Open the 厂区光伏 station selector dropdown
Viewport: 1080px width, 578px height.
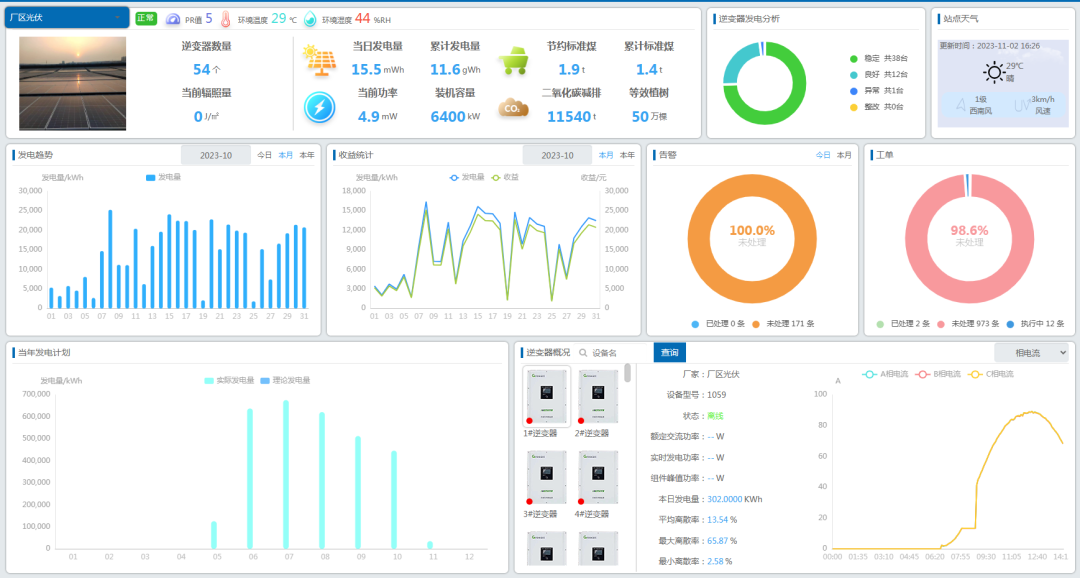[67, 18]
